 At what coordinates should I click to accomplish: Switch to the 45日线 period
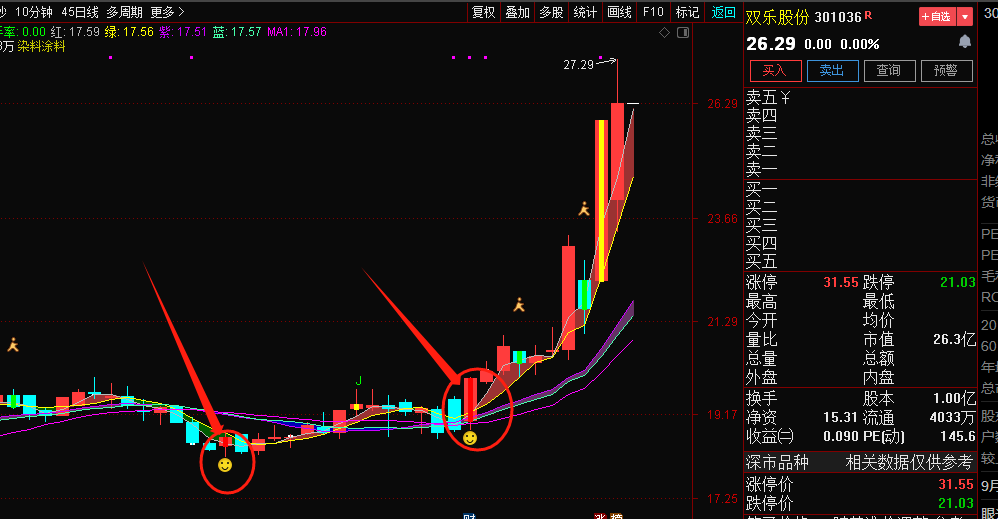point(80,12)
